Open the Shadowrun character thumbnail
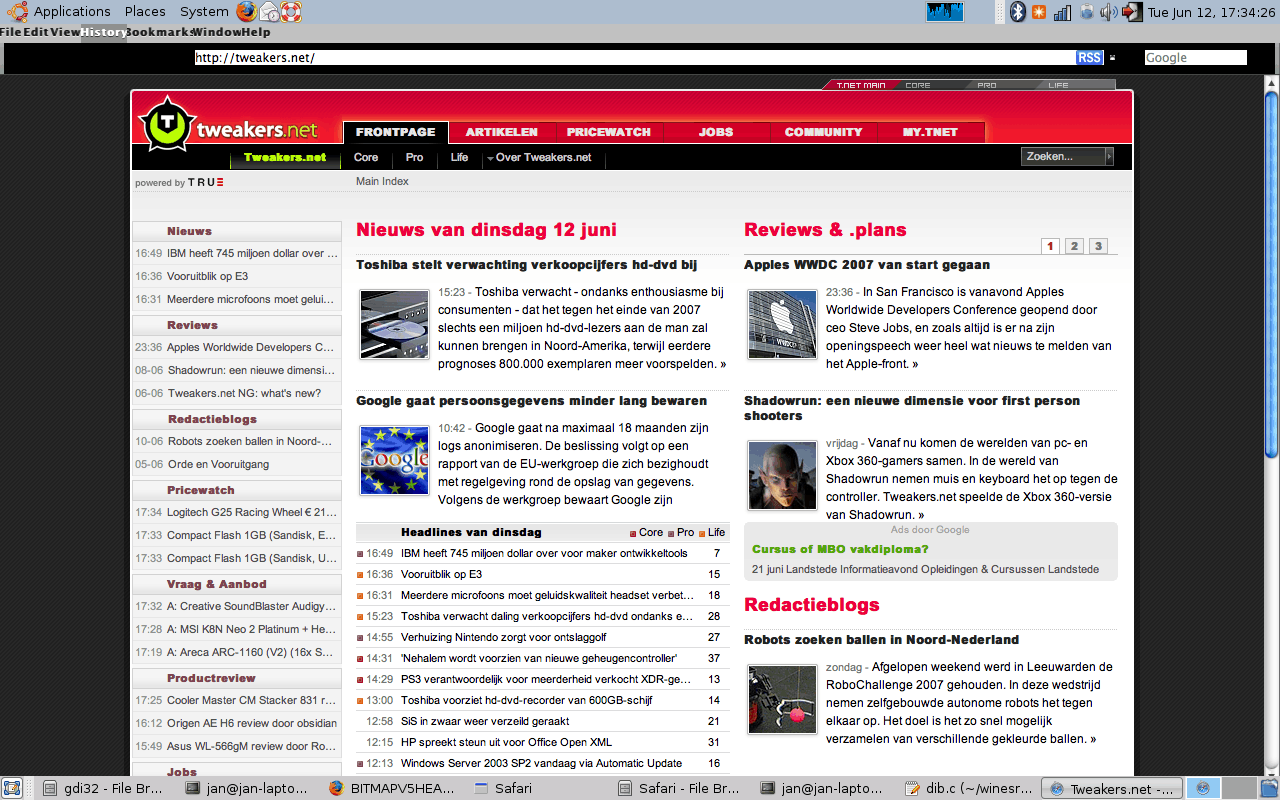The image size is (1280, 800). pos(782,476)
